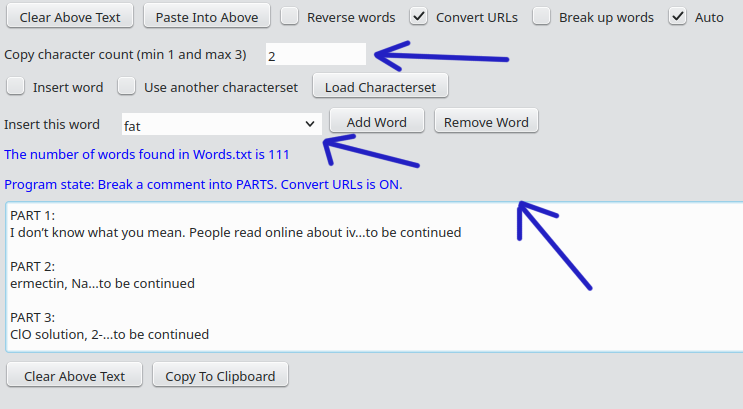The width and height of the screenshot is (743, 409).
Task: Click the dropdown arrow next to 'fat'
Action: (x=308, y=125)
